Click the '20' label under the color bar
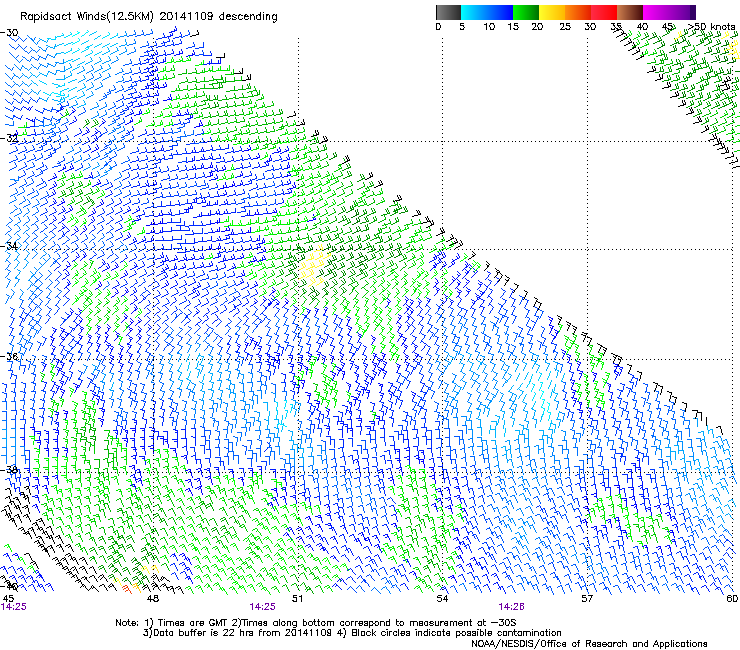Viewport: 740px width, 650px height. [537, 27]
